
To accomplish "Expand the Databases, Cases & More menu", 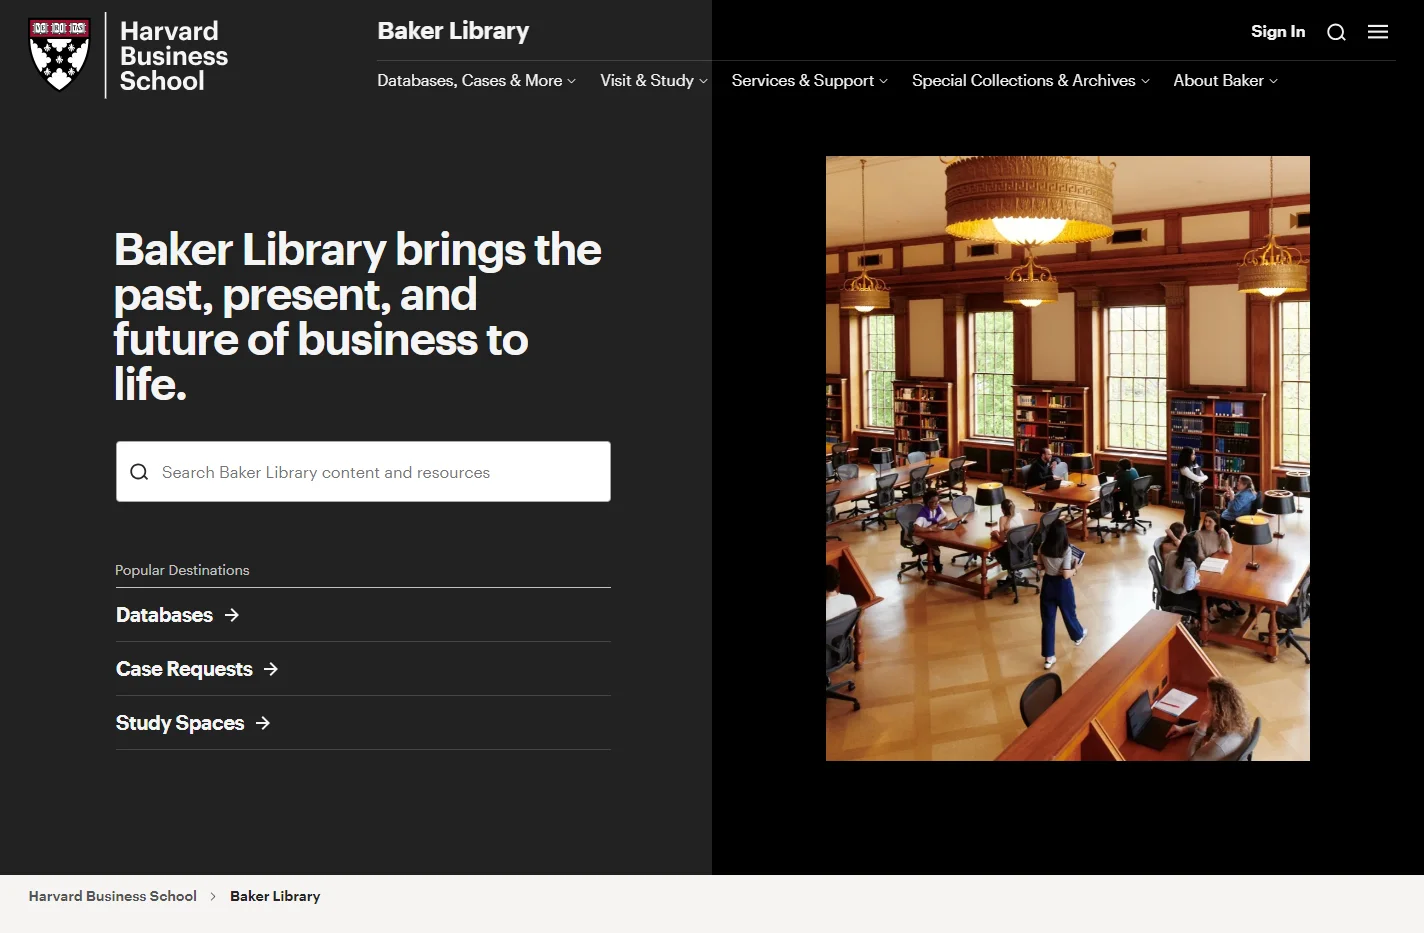I will pyautogui.click(x=476, y=80).
